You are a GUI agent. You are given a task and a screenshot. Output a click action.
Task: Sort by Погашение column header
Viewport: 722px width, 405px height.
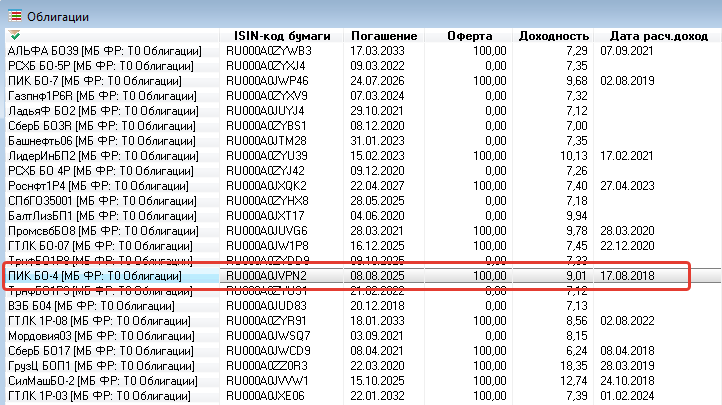pyautogui.click(x=384, y=36)
